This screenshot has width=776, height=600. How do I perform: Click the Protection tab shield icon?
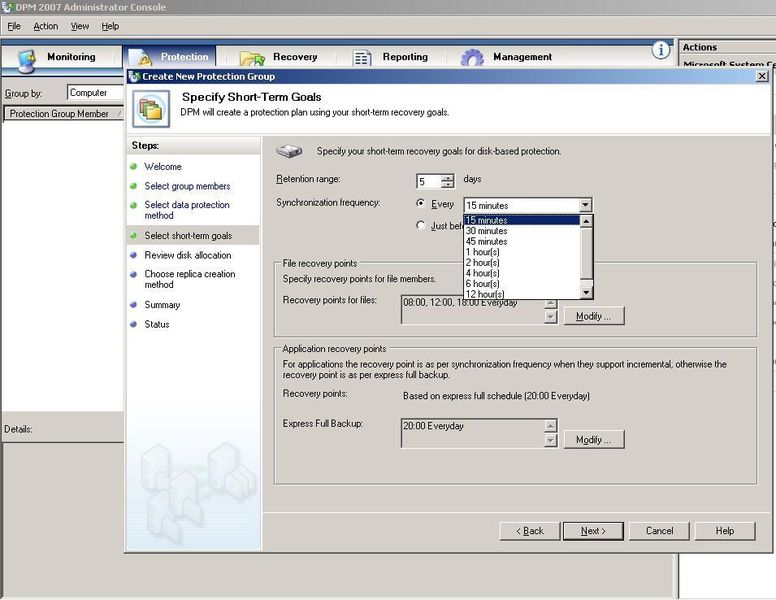(x=140, y=58)
